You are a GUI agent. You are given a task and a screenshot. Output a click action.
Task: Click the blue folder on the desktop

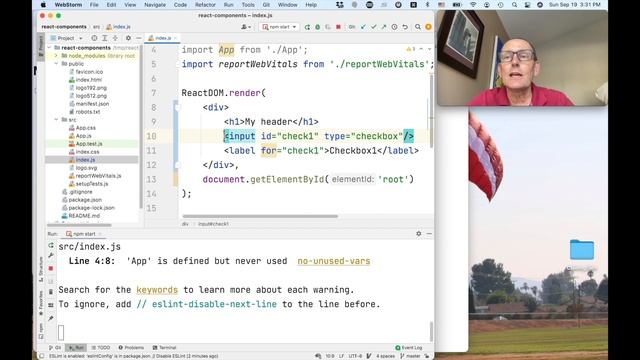click(582, 249)
